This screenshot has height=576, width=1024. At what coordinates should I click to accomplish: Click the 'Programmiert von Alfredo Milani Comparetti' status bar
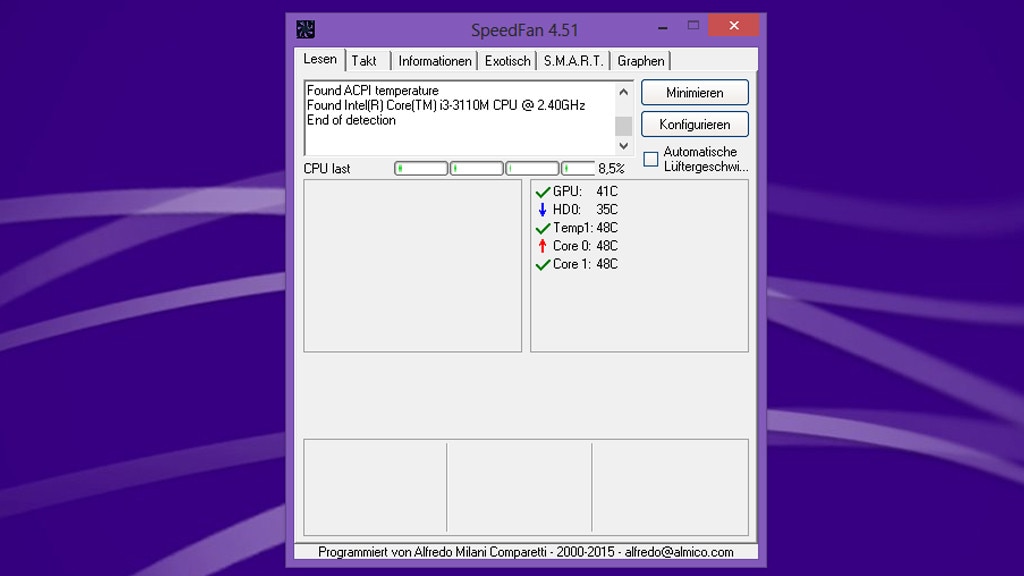[x=526, y=552]
